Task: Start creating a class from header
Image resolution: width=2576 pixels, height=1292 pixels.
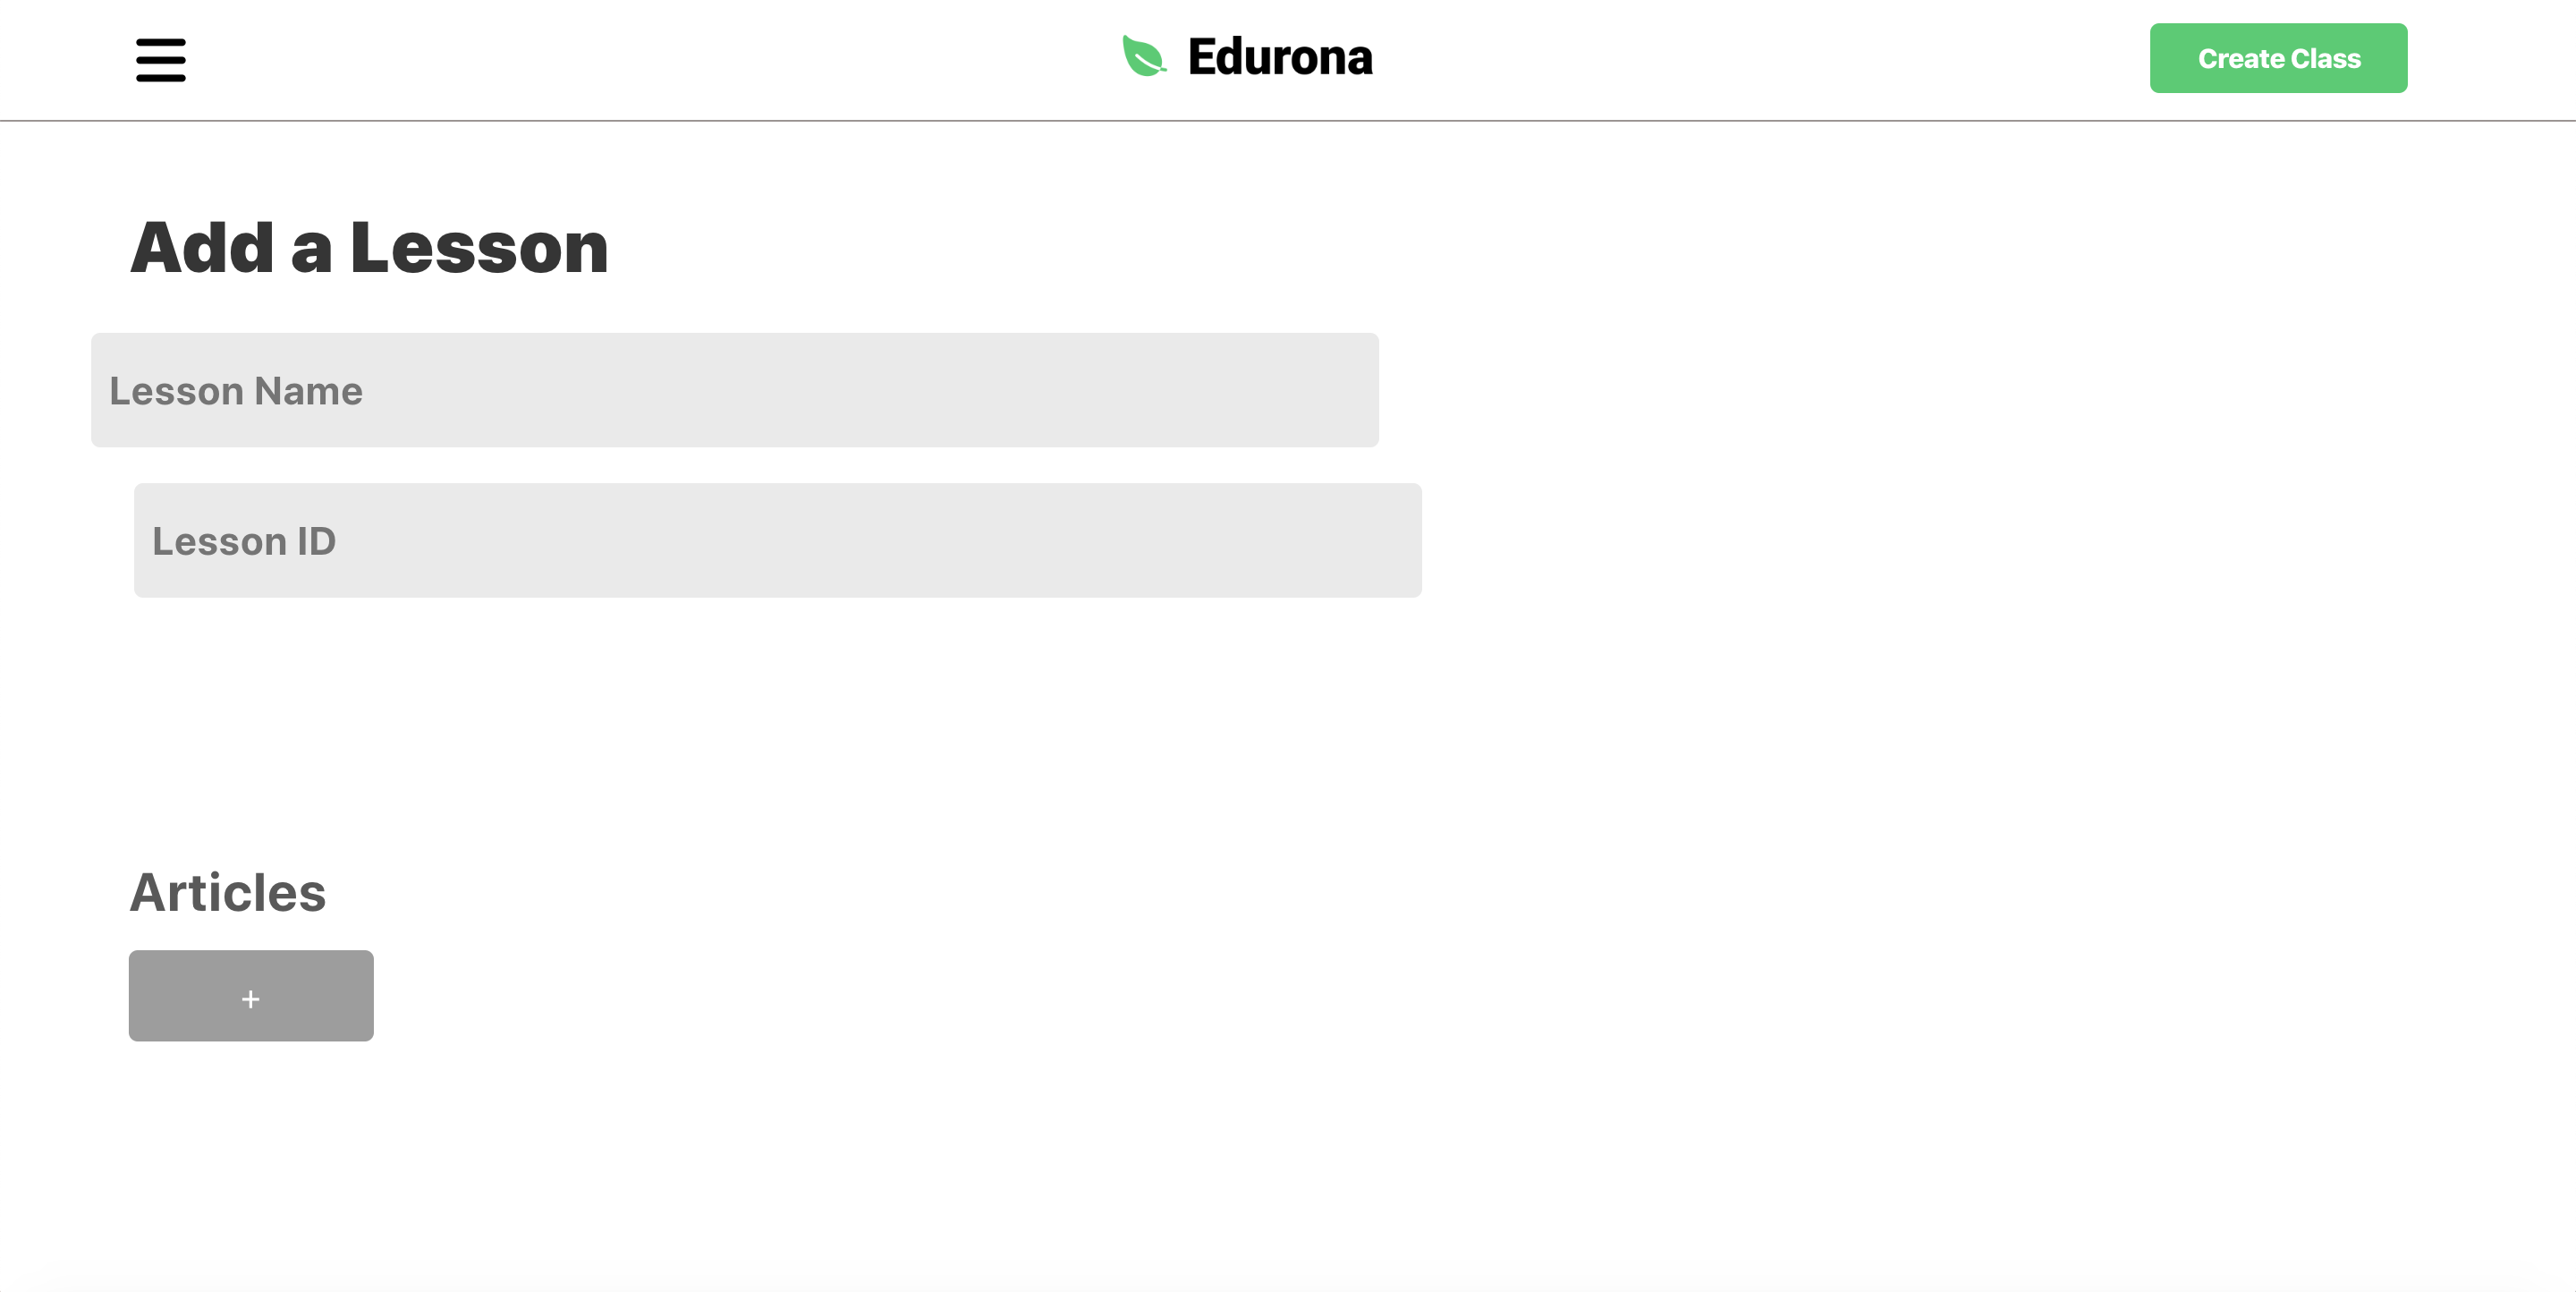Action: [x=2278, y=58]
